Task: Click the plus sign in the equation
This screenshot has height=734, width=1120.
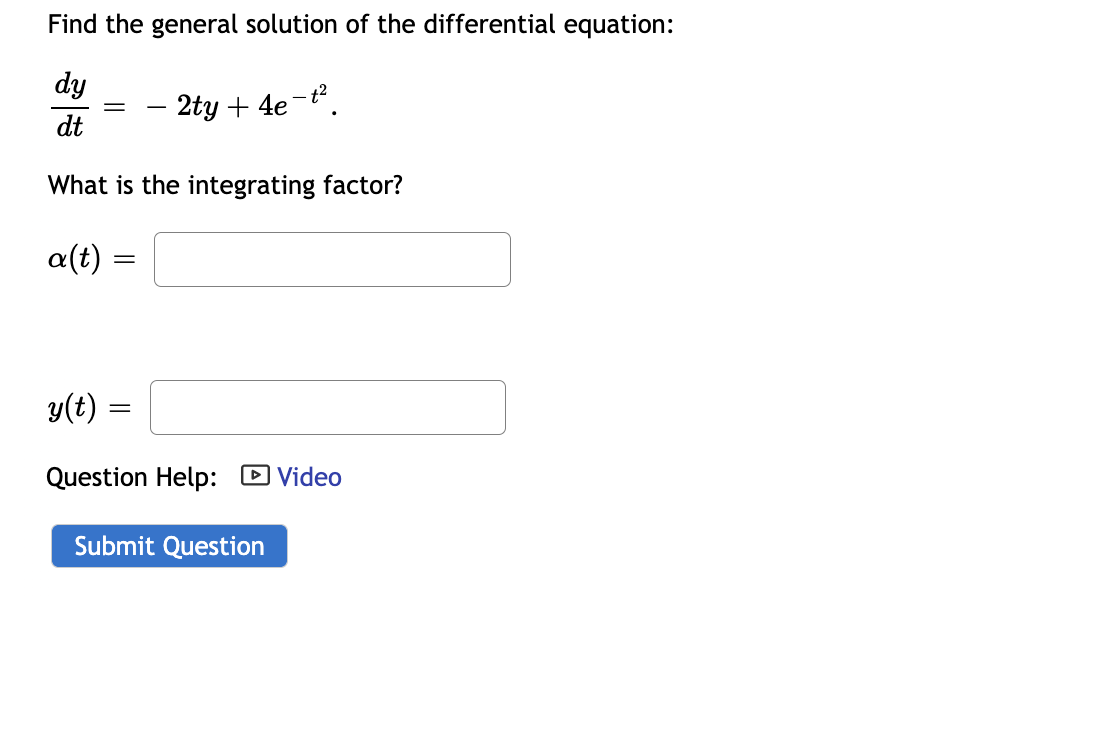Action: pyautogui.click(x=238, y=108)
